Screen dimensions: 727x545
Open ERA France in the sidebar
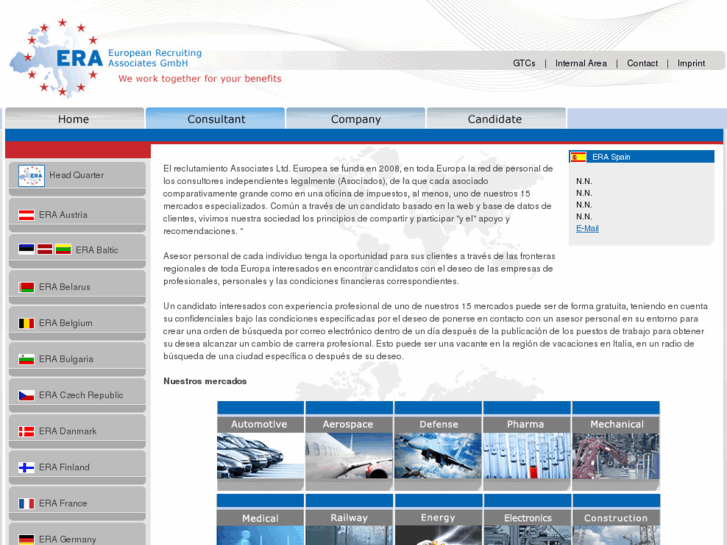[77, 503]
